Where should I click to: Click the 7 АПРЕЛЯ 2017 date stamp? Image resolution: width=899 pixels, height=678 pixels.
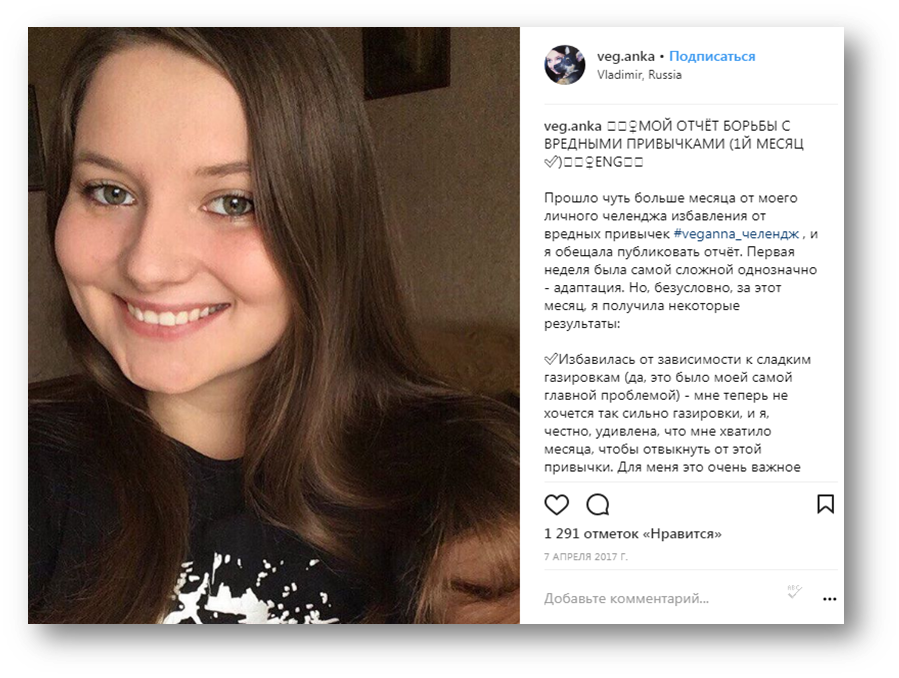(585, 556)
